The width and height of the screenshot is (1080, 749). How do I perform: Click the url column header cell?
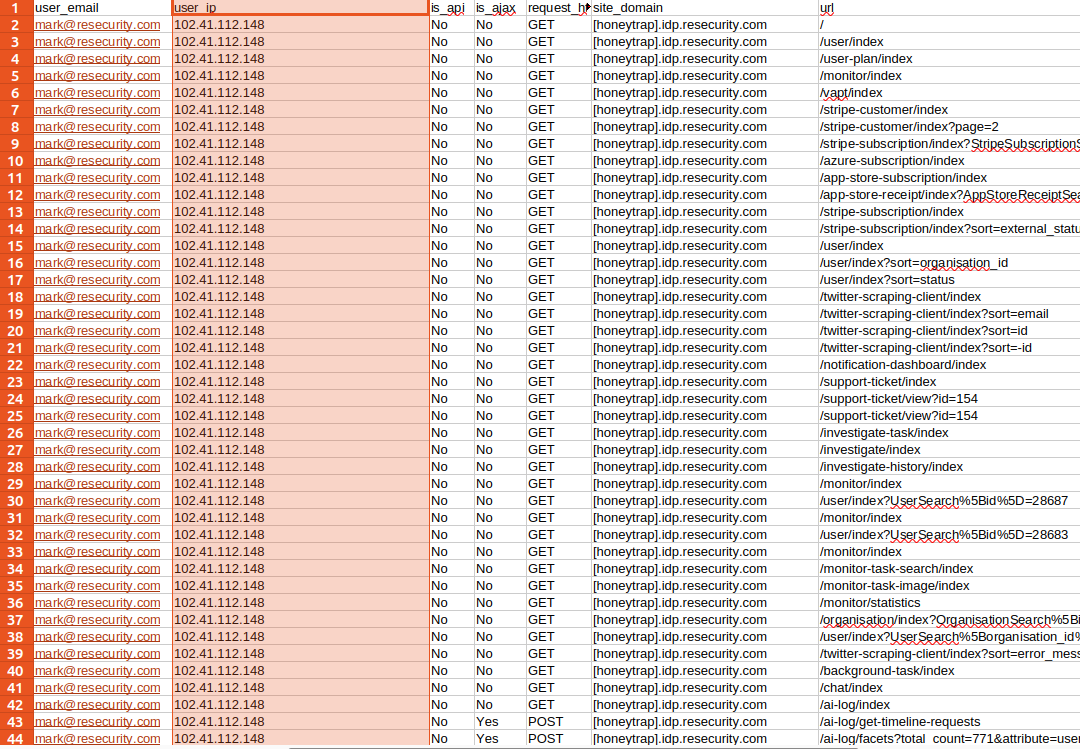(x=948, y=8)
